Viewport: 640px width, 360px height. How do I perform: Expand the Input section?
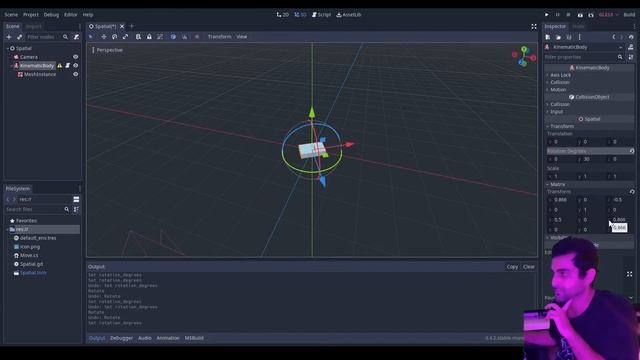[590, 112]
